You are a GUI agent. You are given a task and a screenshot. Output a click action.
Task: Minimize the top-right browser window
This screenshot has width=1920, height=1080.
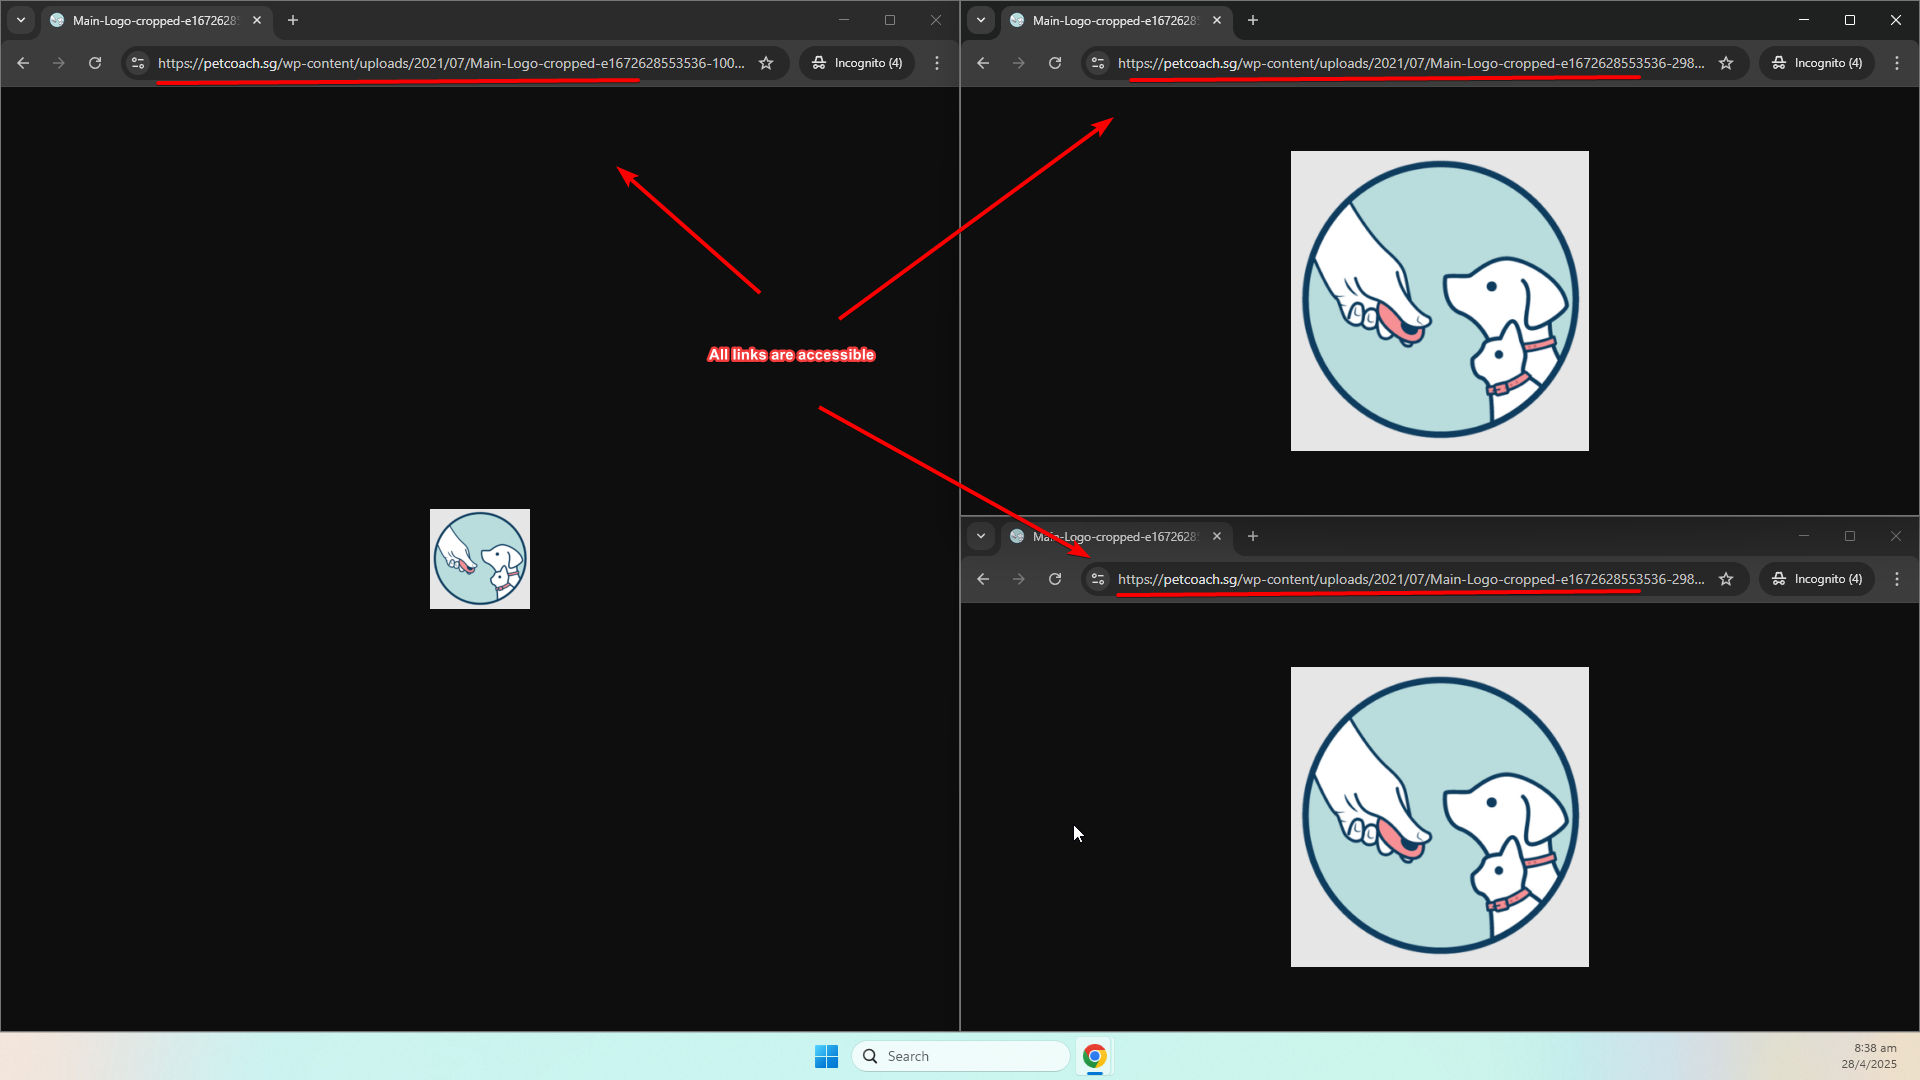(x=1804, y=20)
